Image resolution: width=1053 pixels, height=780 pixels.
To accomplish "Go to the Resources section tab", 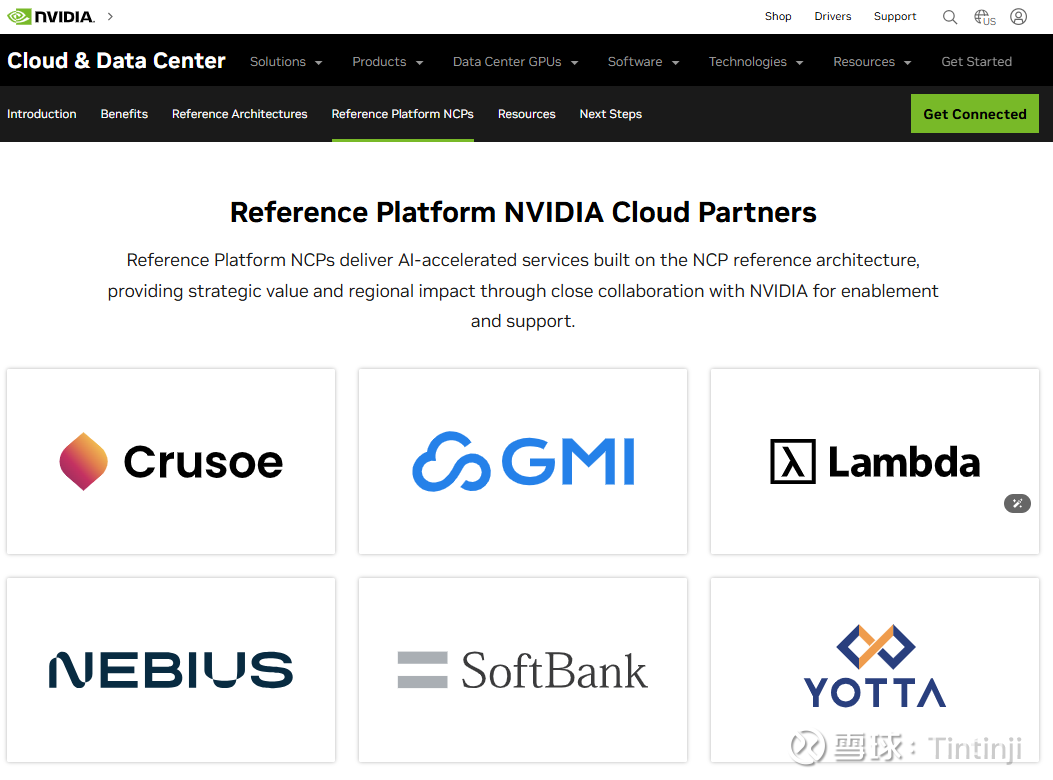I will click(526, 114).
